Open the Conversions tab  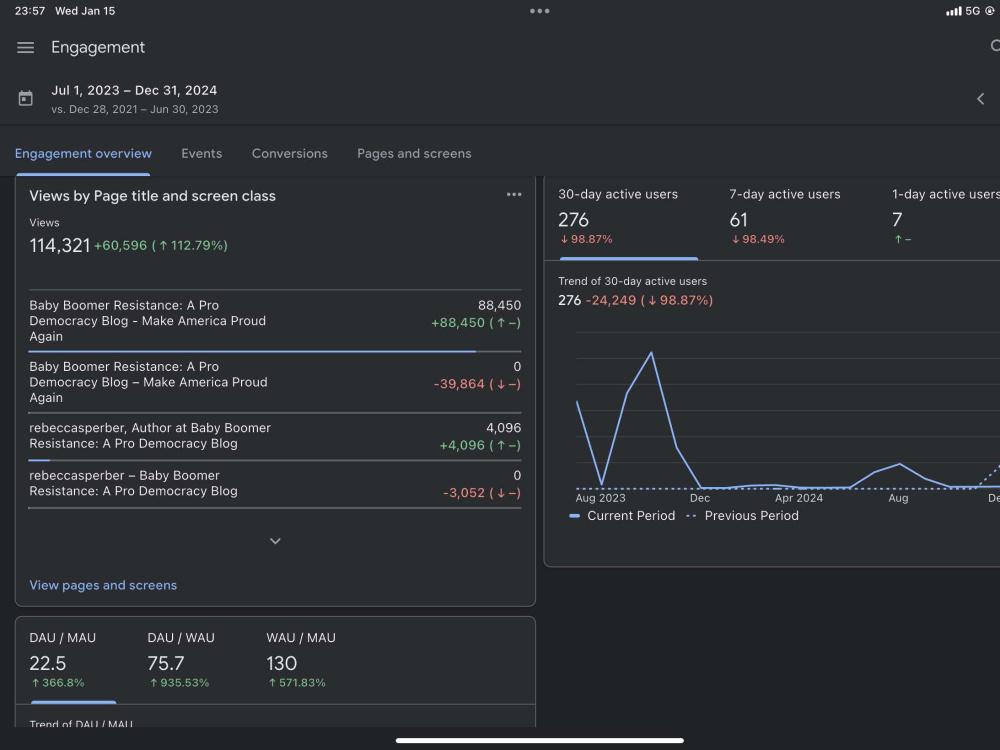[290, 154]
